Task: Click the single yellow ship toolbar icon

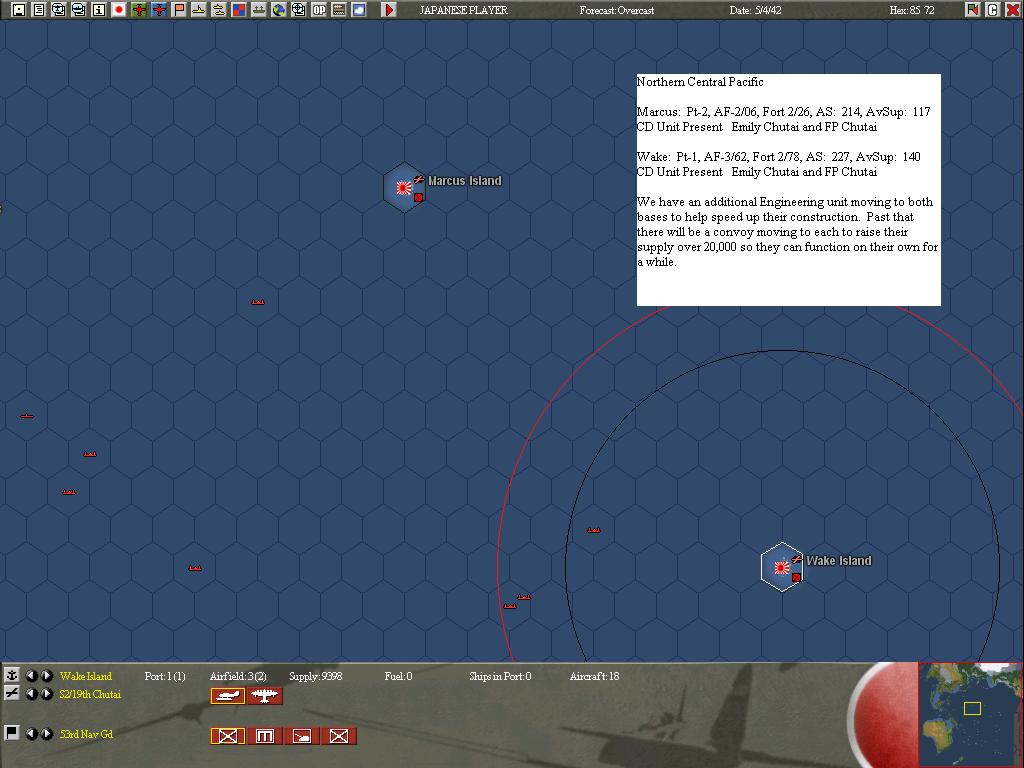Action: point(199,10)
